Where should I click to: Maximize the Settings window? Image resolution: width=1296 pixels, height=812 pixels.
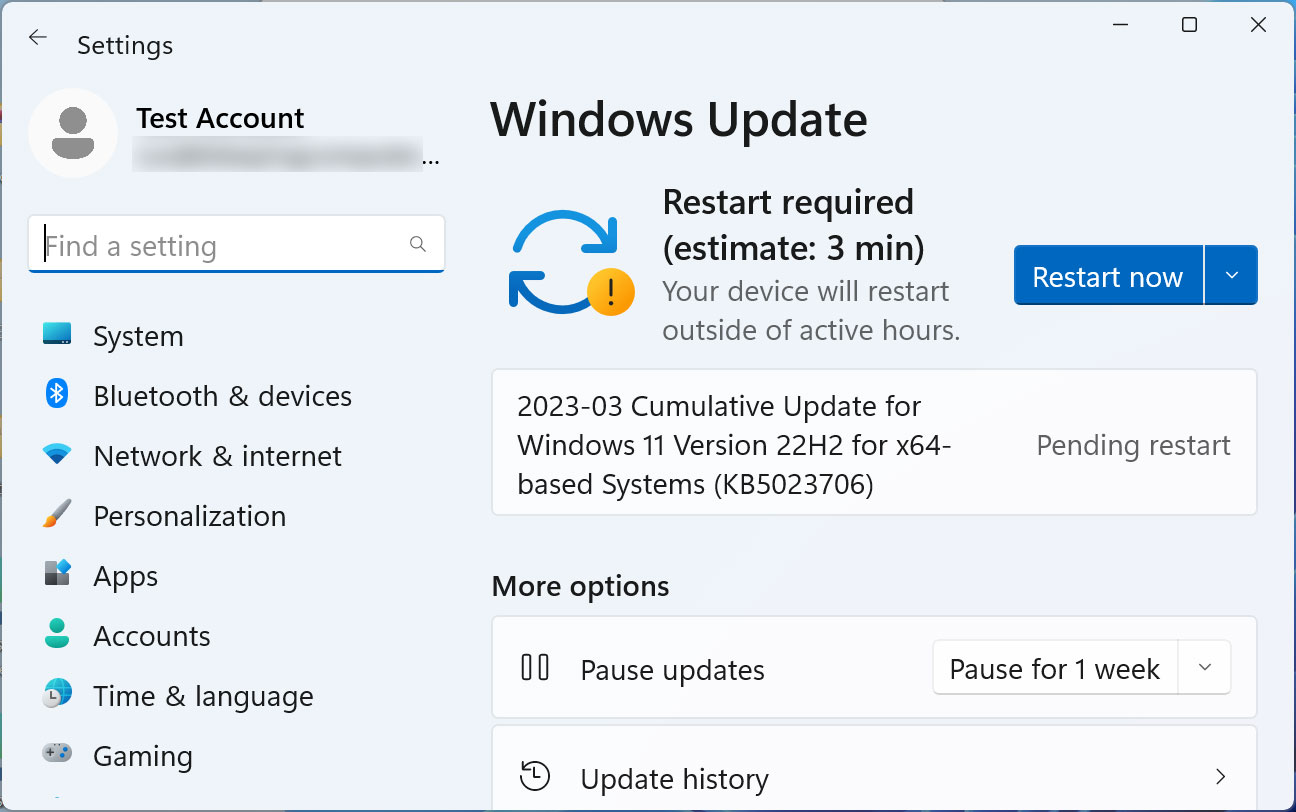coord(1189,25)
